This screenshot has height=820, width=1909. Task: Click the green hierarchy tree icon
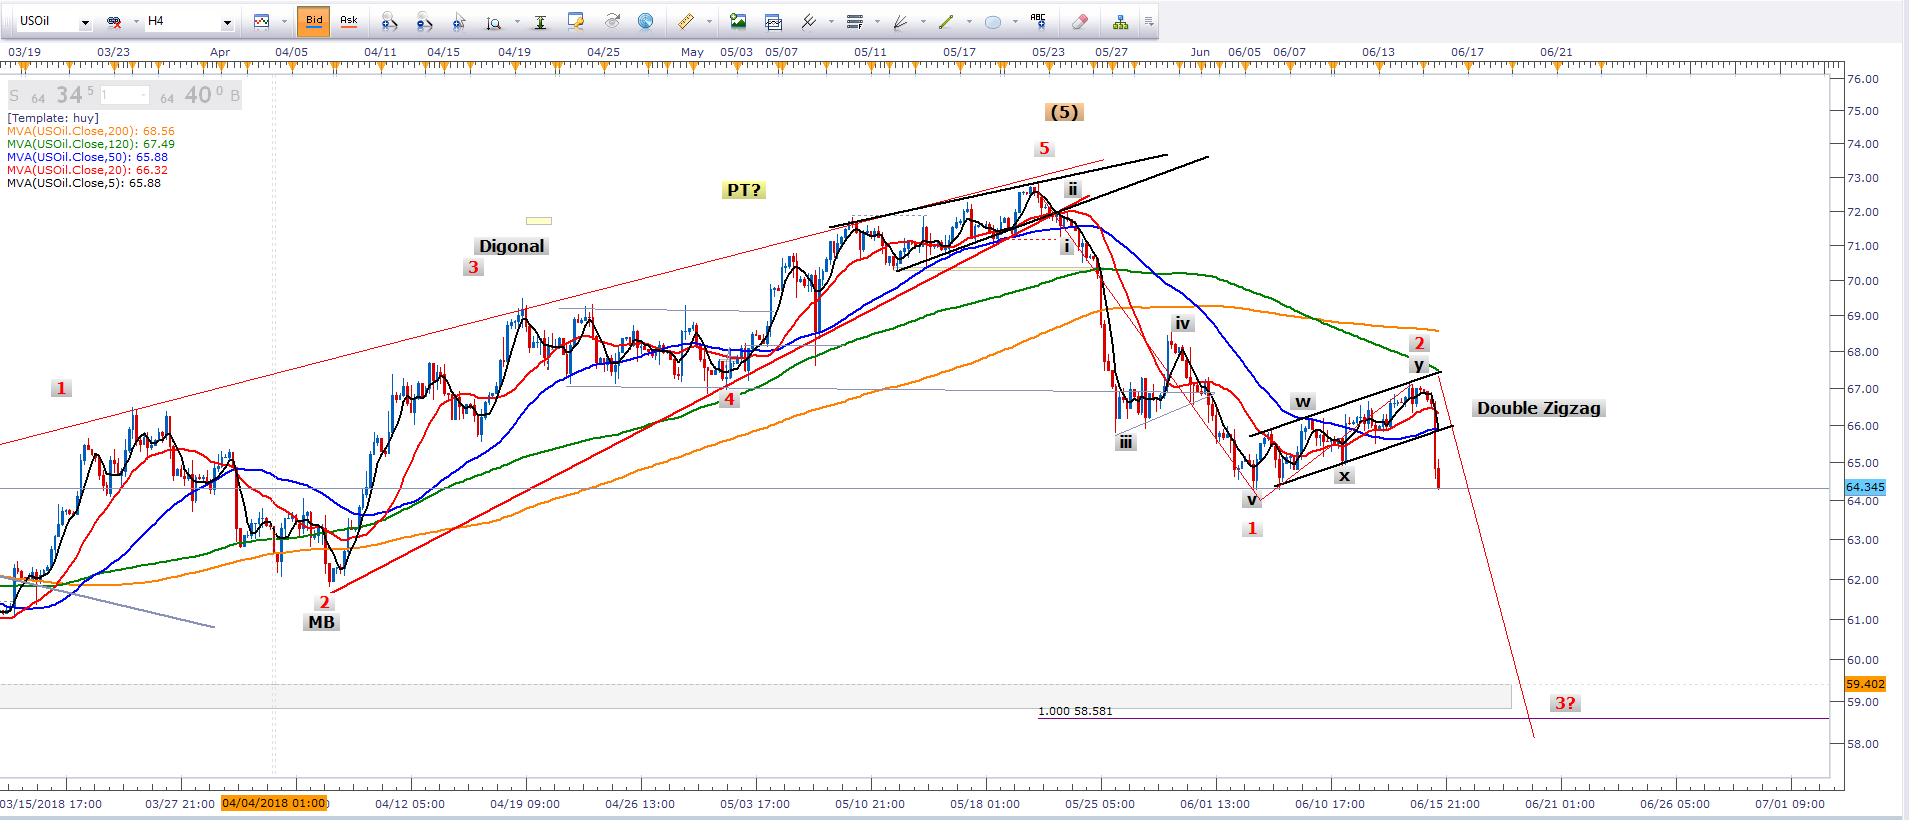point(1120,21)
